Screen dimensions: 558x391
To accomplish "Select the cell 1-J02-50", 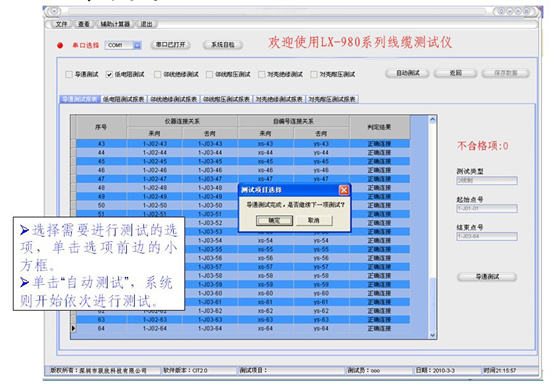I will pyautogui.click(x=154, y=205).
